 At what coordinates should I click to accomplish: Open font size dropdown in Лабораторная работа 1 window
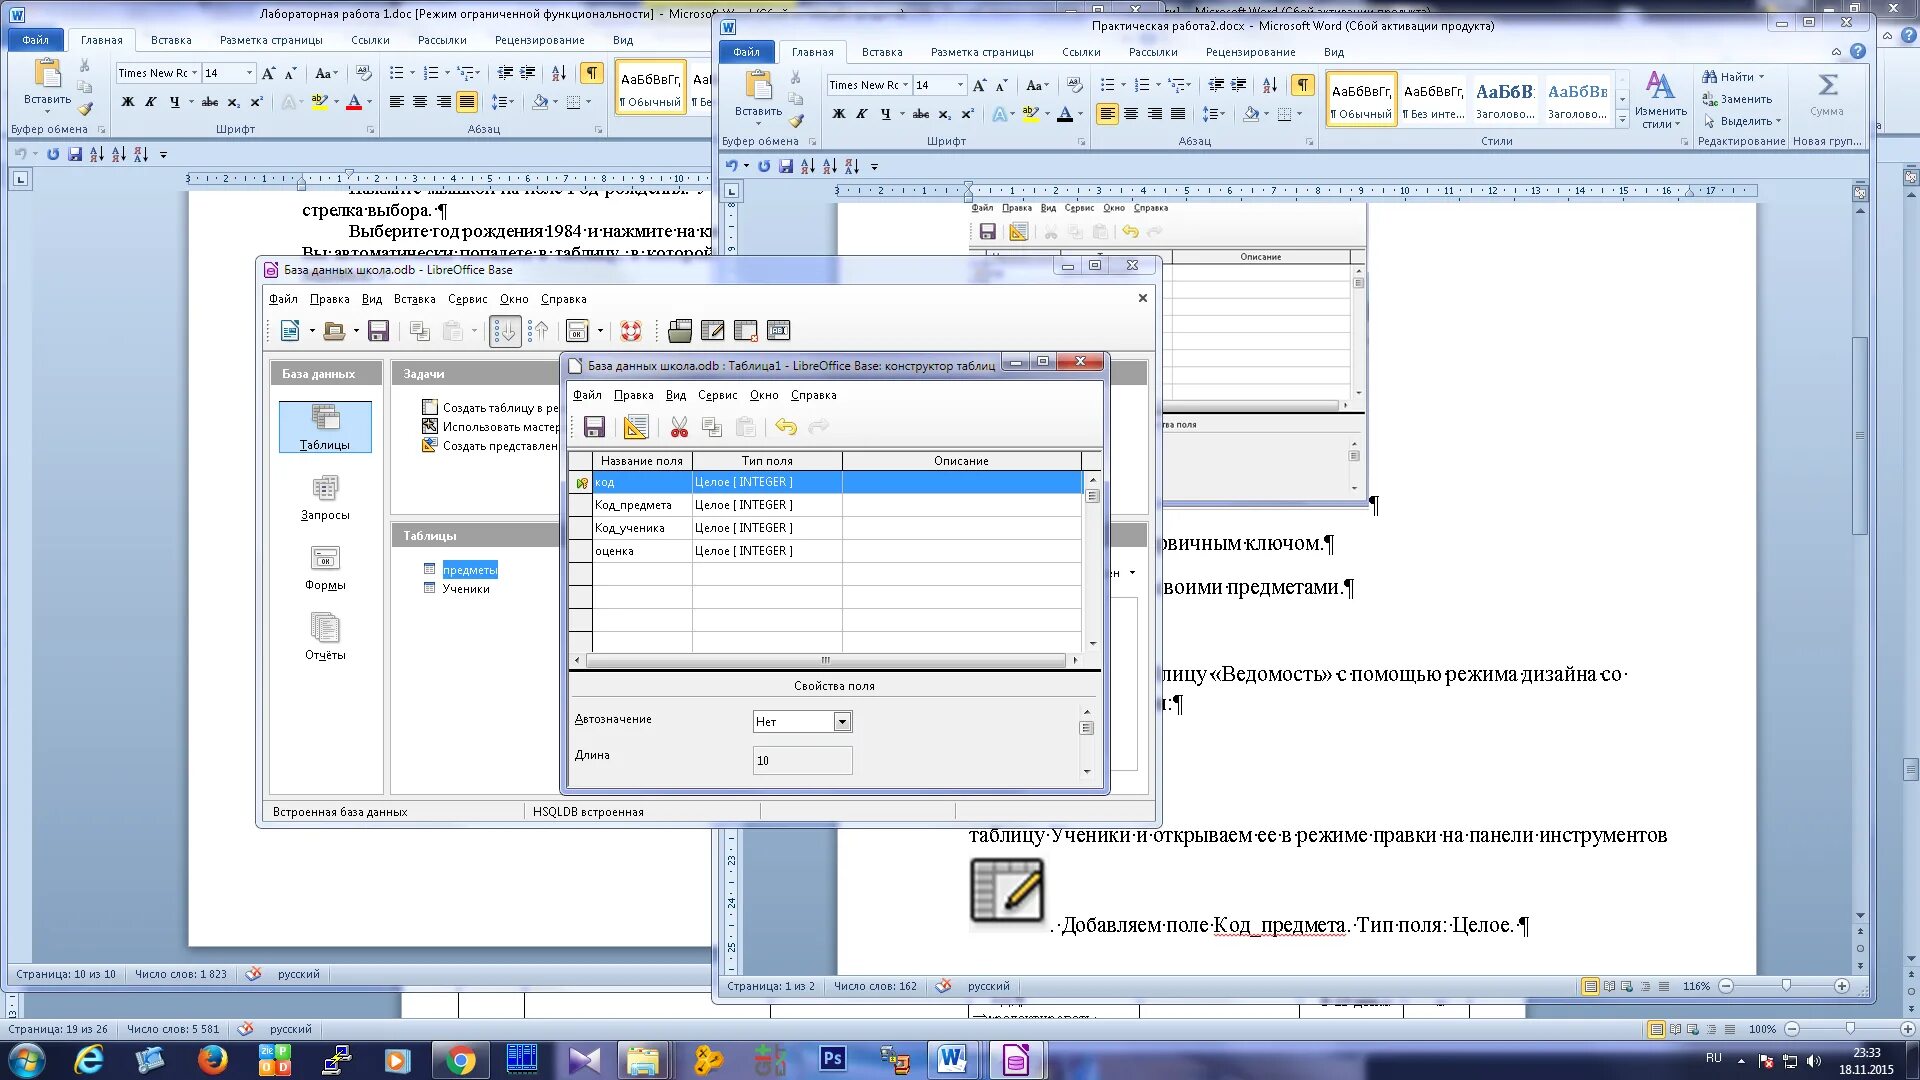point(250,73)
